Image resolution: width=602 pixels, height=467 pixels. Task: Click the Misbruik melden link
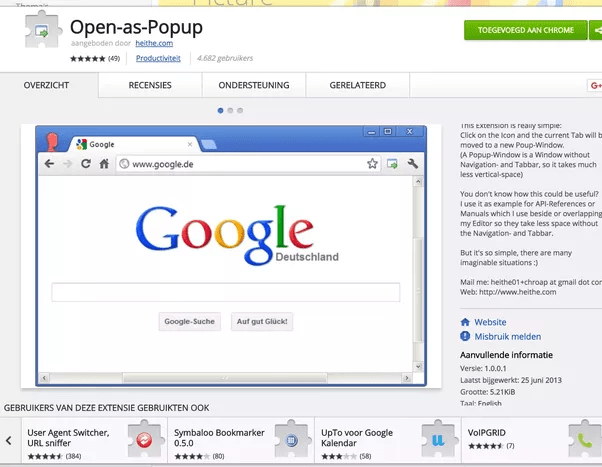508,336
